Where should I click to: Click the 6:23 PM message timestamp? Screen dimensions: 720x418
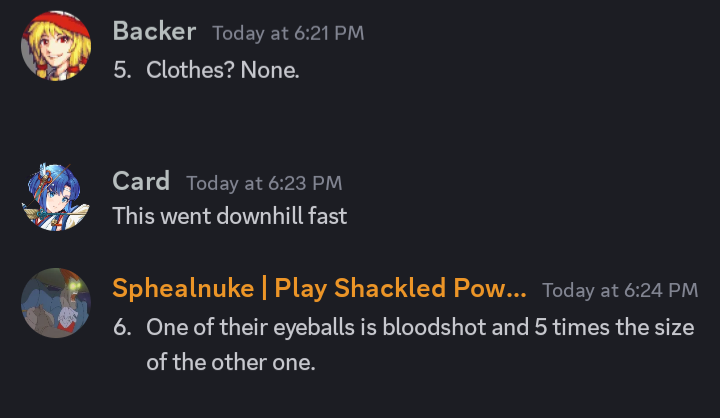pos(264,183)
